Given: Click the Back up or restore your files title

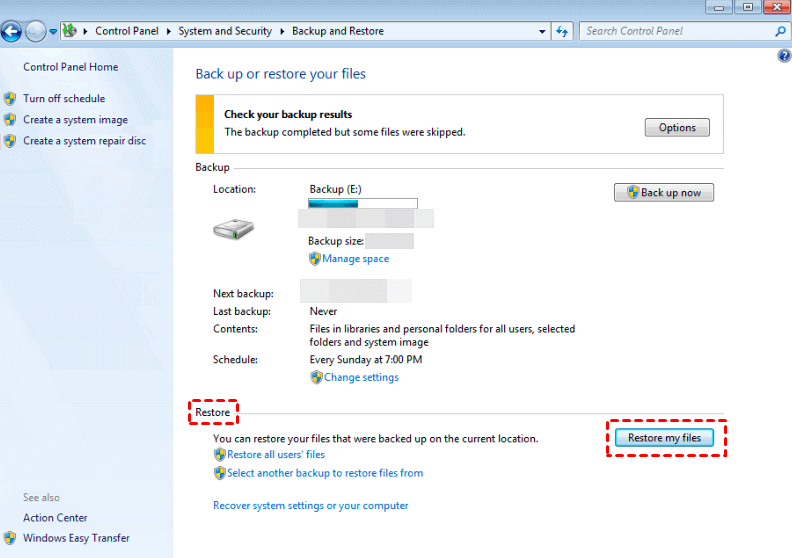Looking at the screenshot, I should pyautogui.click(x=280, y=74).
